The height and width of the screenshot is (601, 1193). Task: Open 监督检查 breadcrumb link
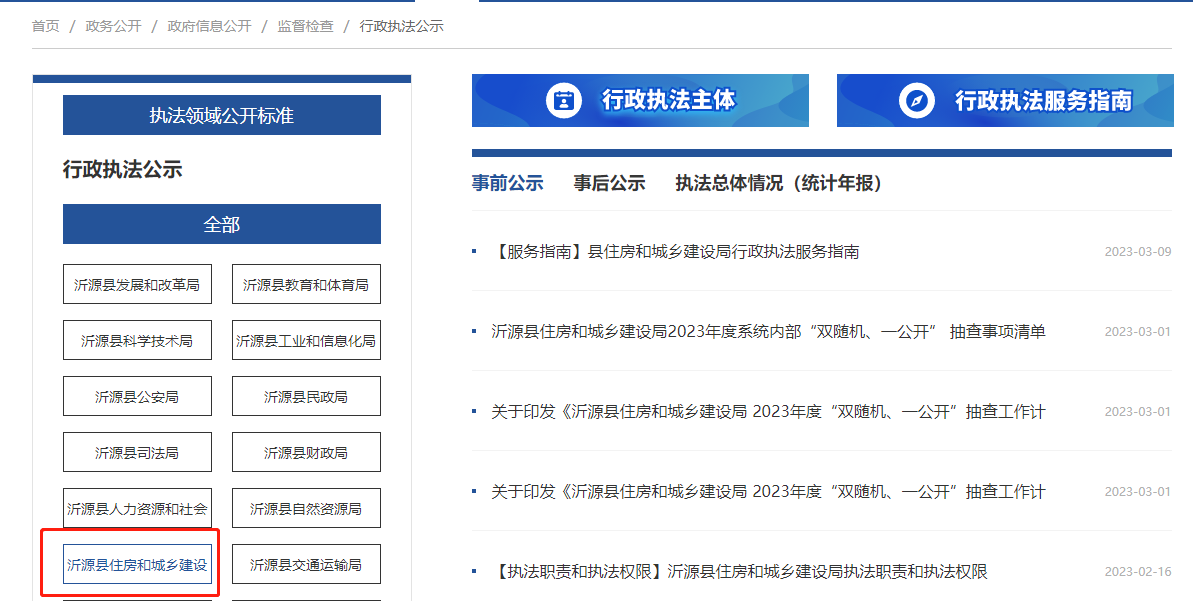[305, 26]
